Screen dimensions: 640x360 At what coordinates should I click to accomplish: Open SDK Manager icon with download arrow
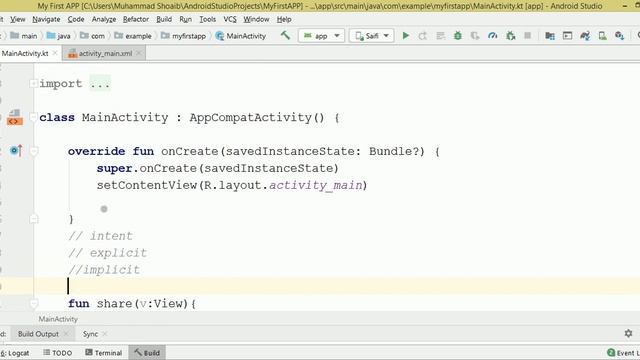[x=620, y=36]
